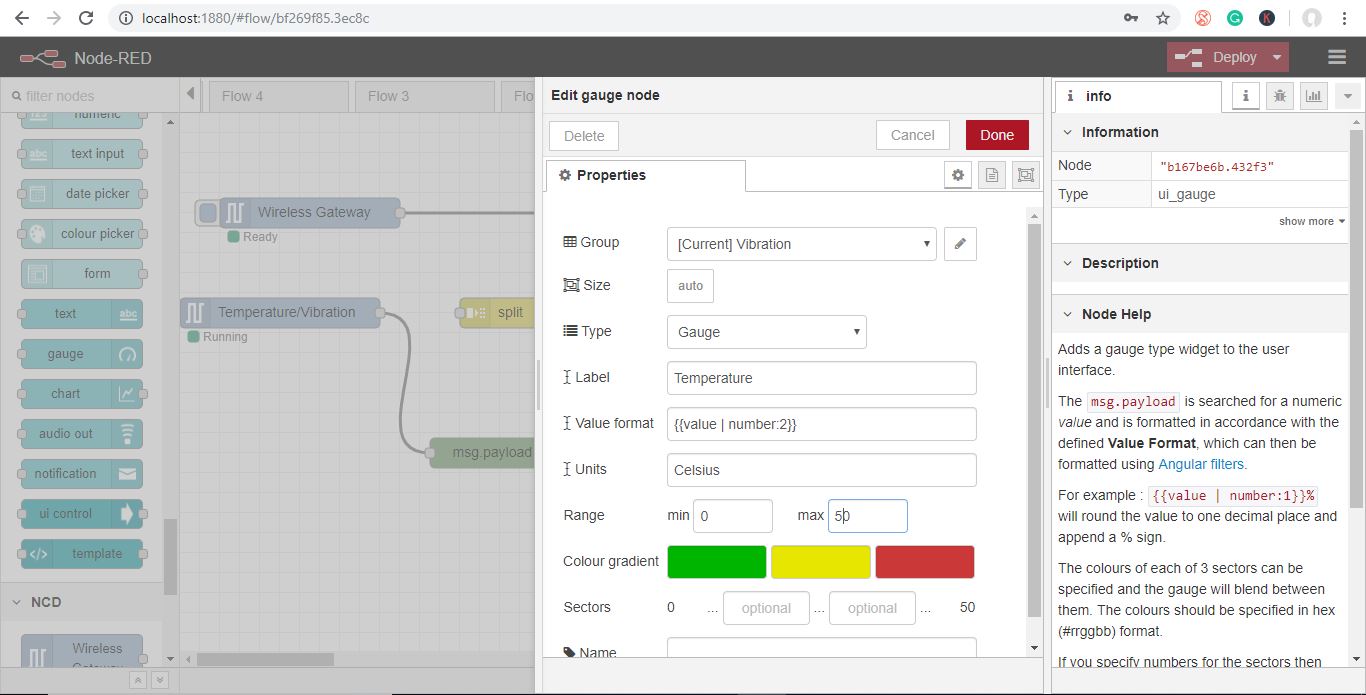The width and height of the screenshot is (1366, 695).
Task: Click the Done button
Action: coord(997,135)
